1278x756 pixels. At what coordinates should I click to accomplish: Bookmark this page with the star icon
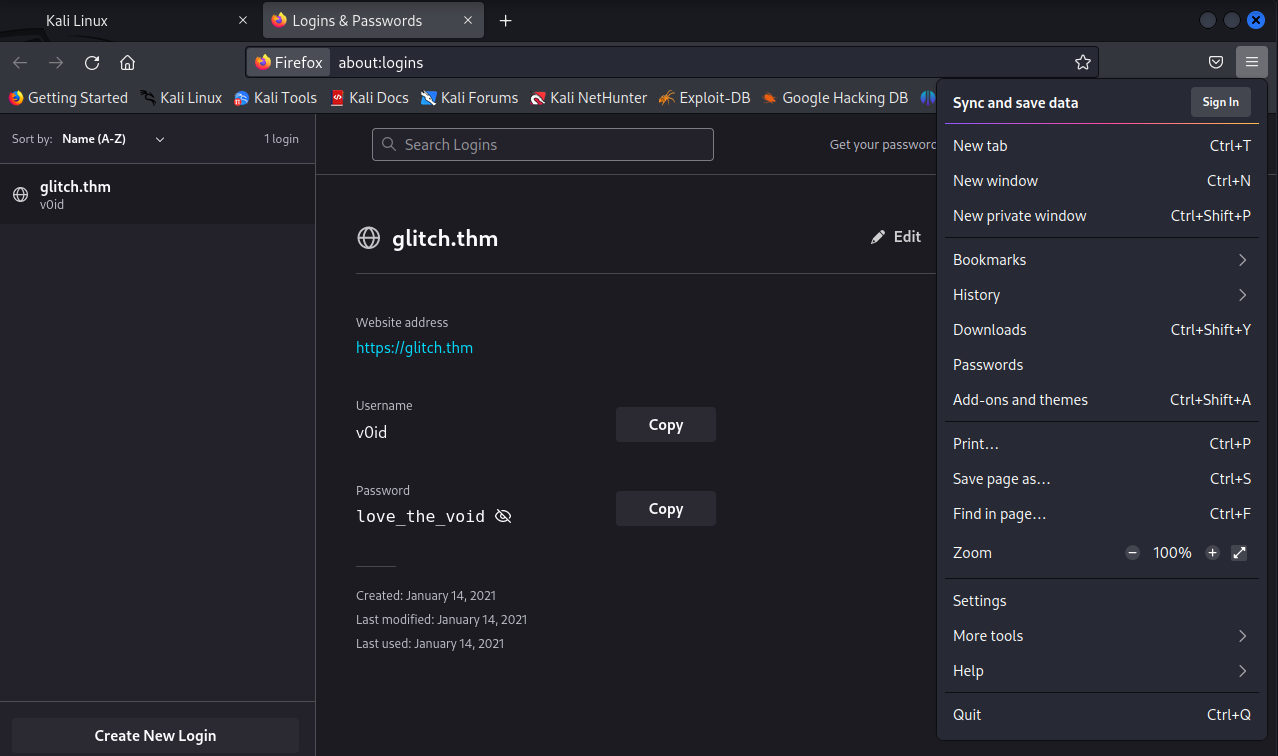coord(1082,62)
